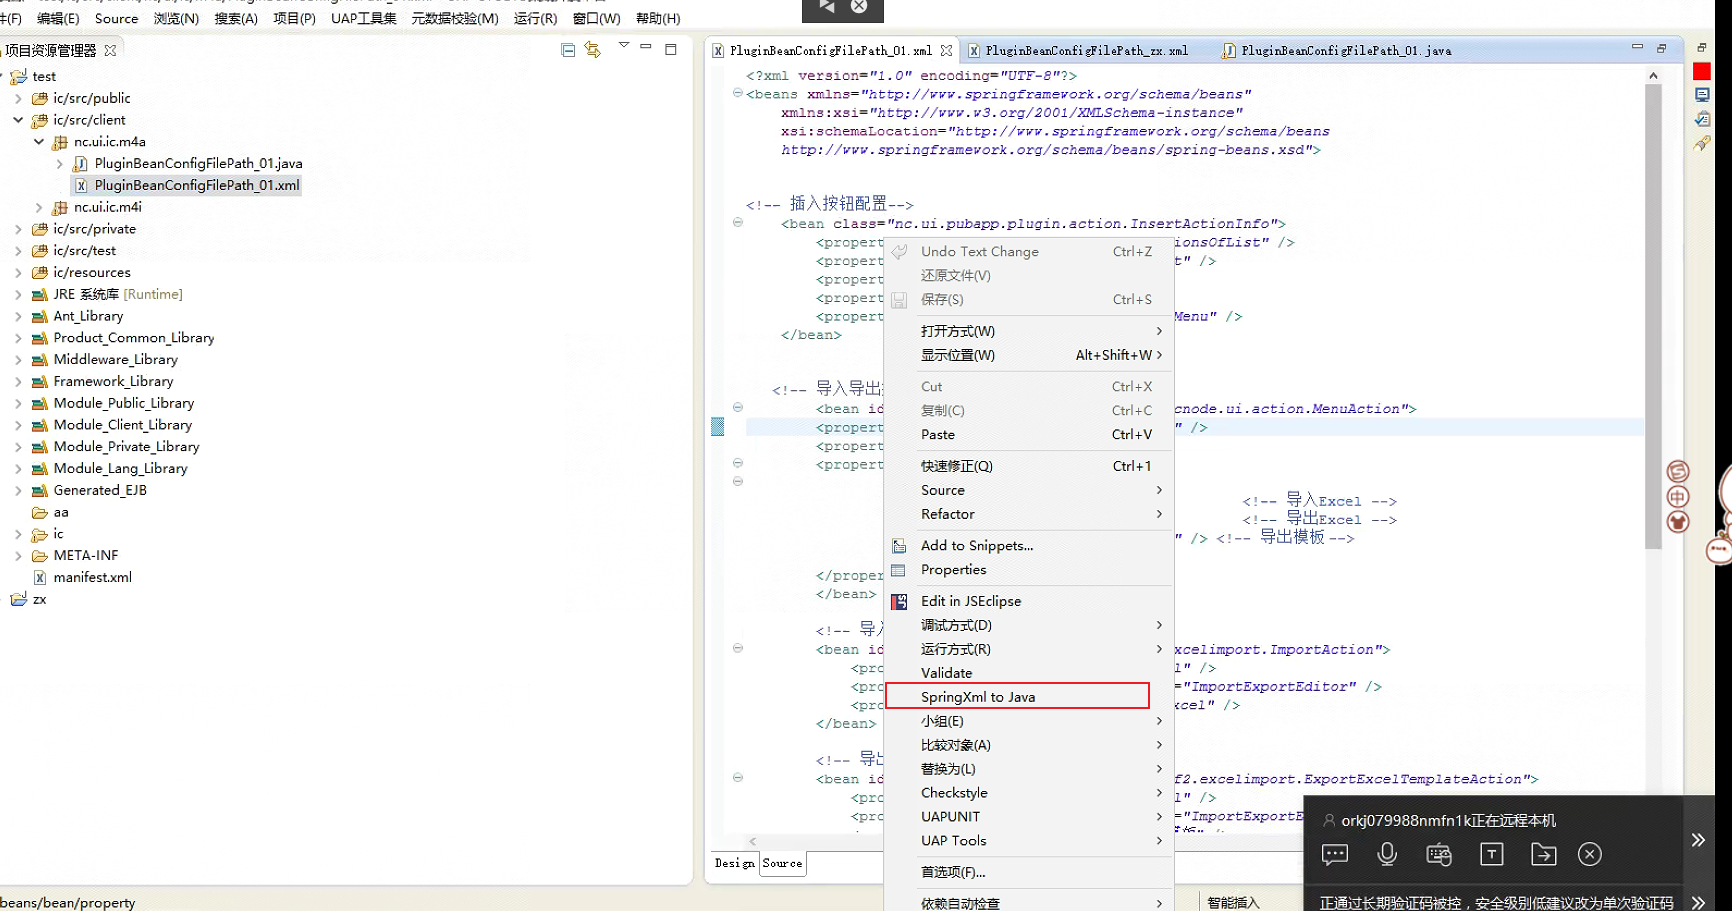
Task: Click the JSEclipse JS icon
Action: (x=899, y=602)
